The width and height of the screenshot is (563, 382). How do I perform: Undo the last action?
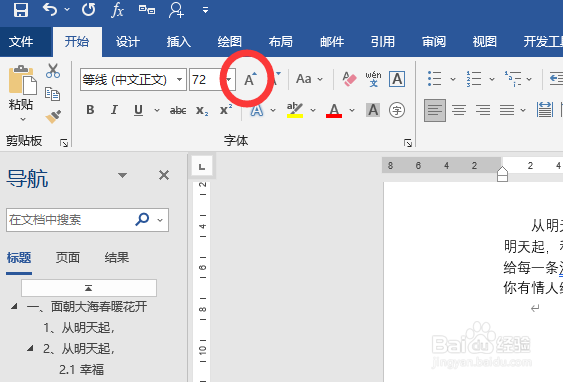(50, 10)
